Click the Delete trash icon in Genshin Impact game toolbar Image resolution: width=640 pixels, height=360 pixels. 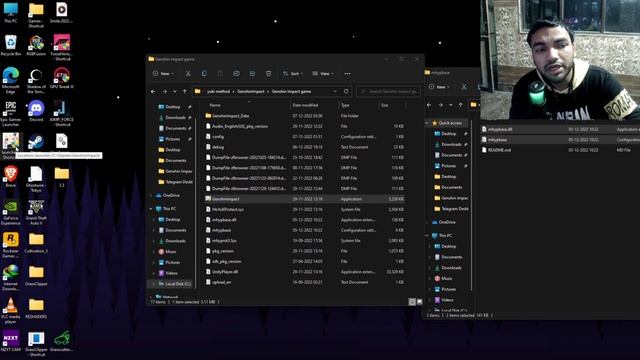pos(269,73)
